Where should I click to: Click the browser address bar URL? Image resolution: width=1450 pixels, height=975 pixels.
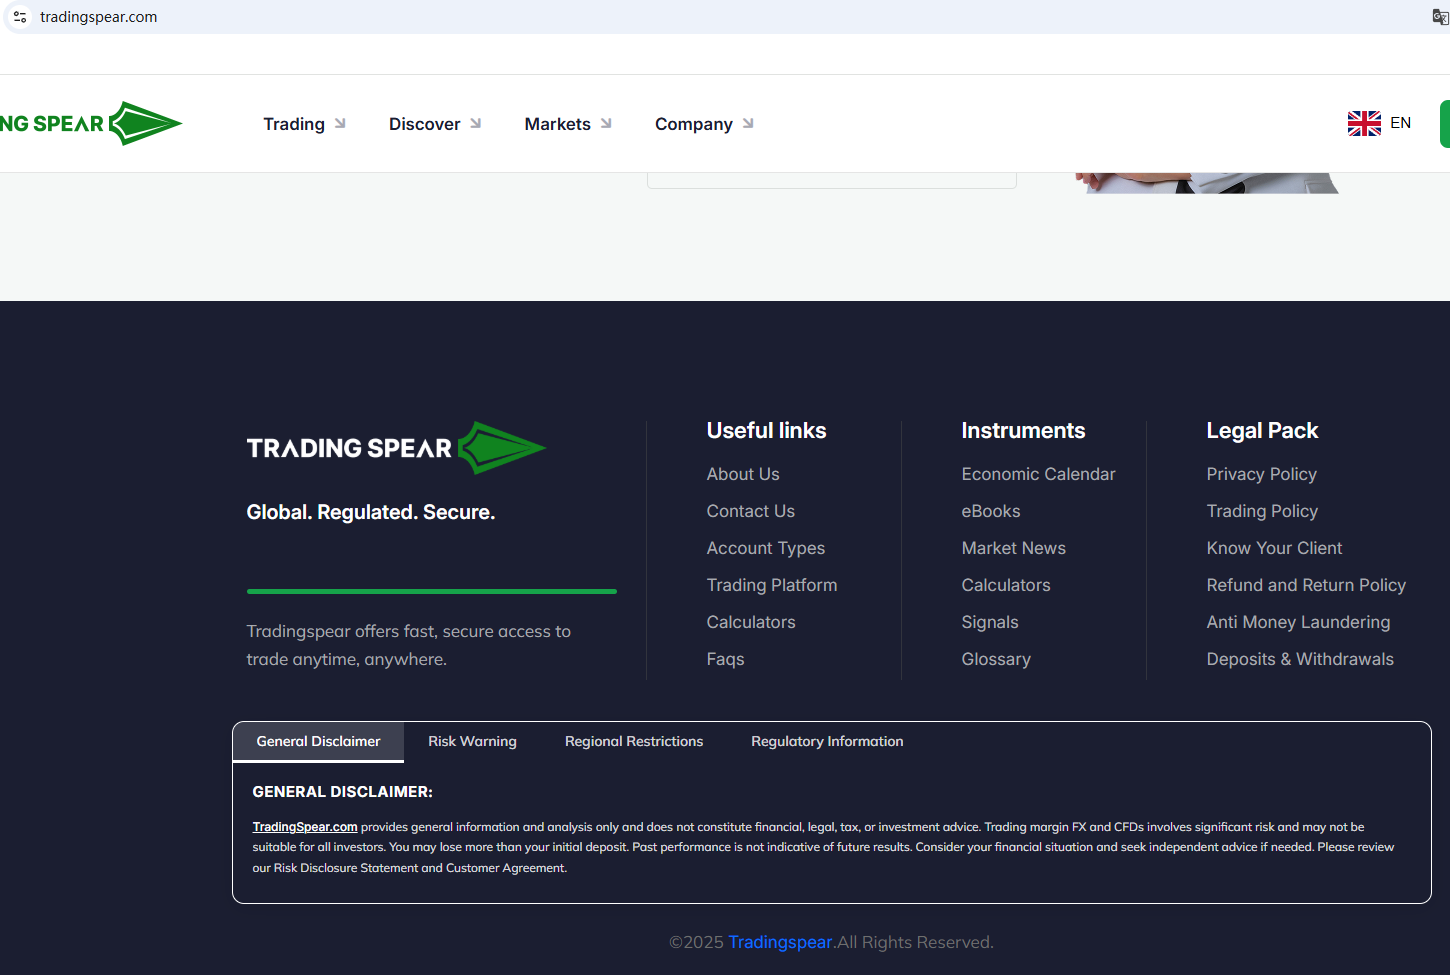(x=98, y=17)
